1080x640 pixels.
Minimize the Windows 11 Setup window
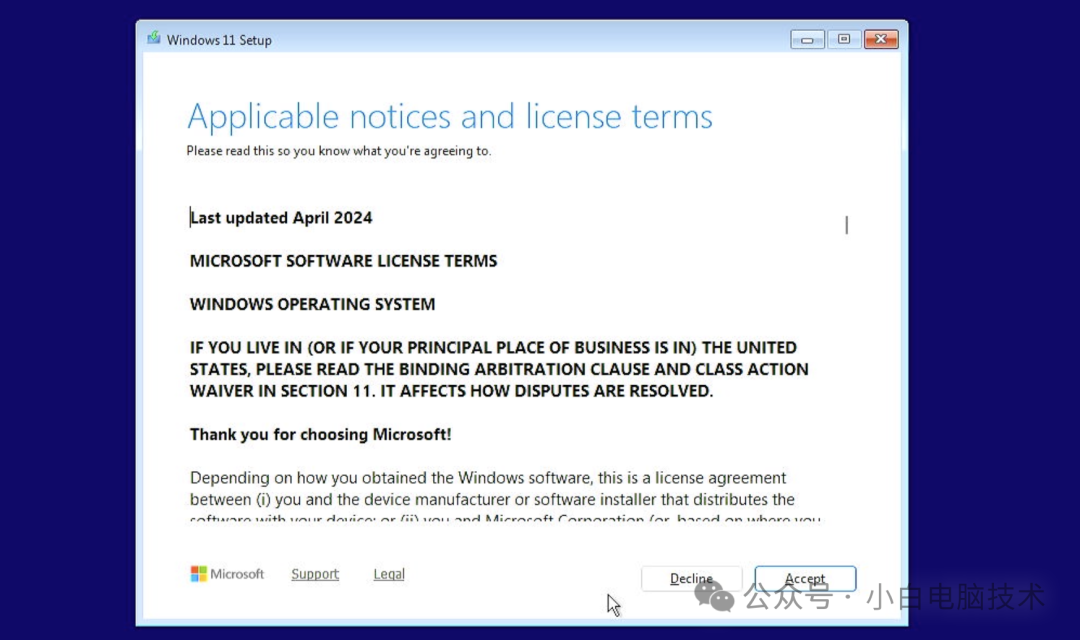click(807, 39)
